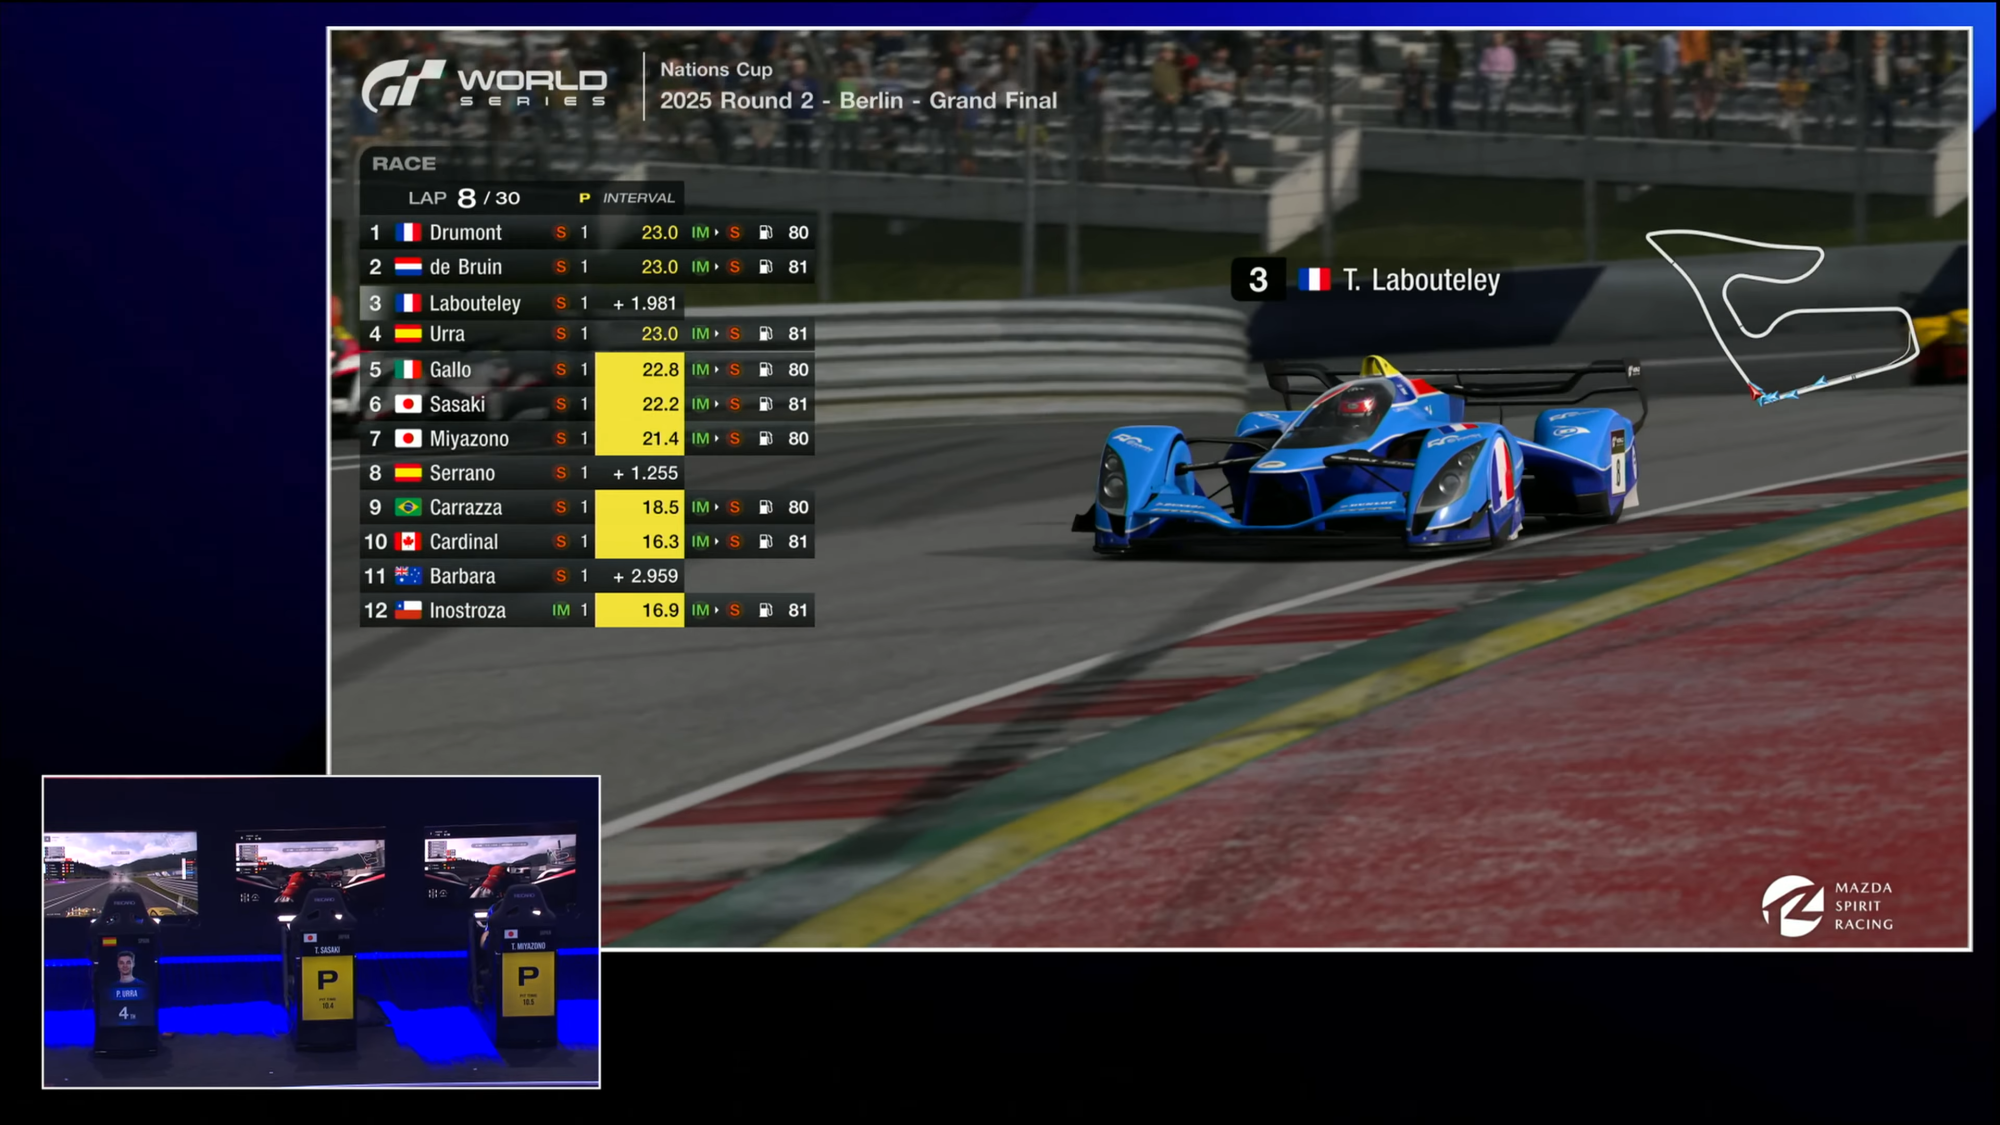Click Sasaki's yellow 22.2 pit time cell
Screen dimensions: 2000x1125
pyautogui.click(x=640, y=404)
